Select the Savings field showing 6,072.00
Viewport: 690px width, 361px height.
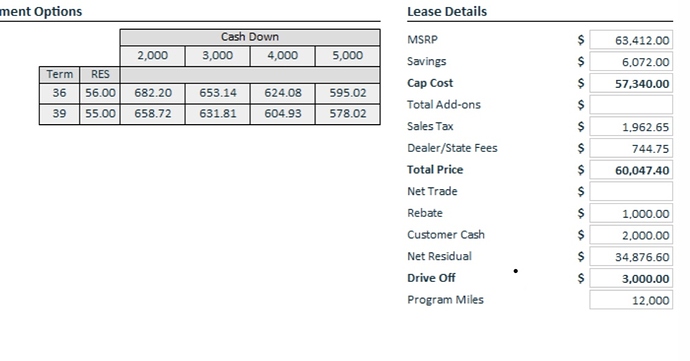pos(631,62)
